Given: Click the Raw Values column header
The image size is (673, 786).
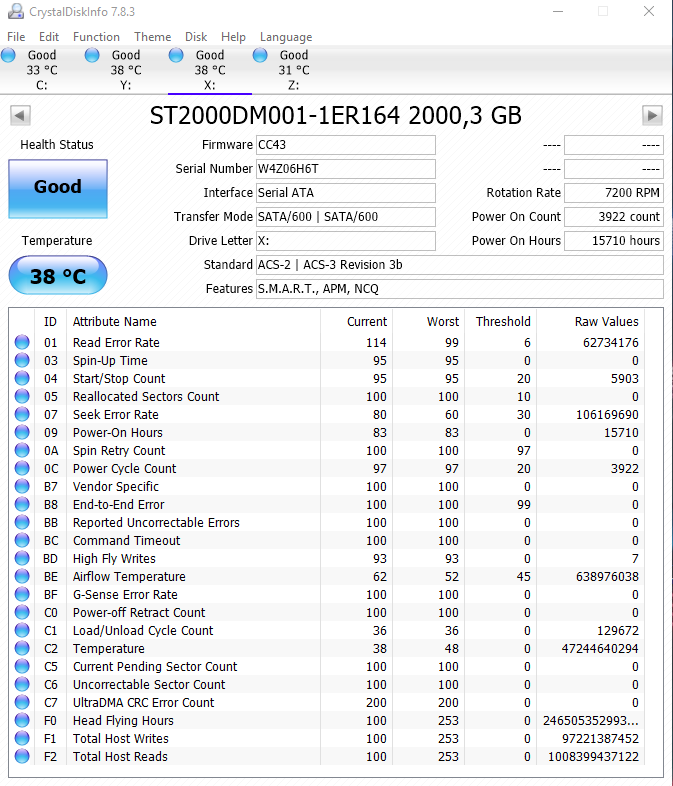Looking at the screenshot, I should 606,321.
